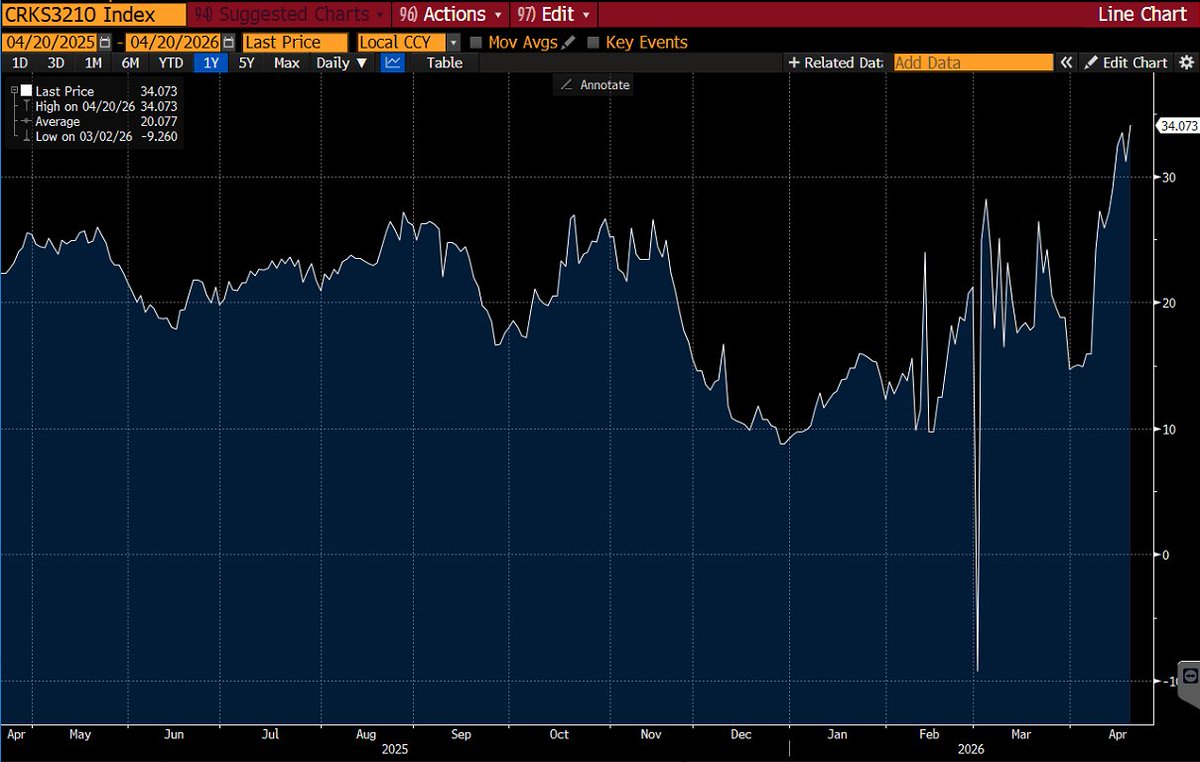Viewport: 1200px width, 762px height.
Task: Click the 20 y-axis label
Action: pyautogui.click(x=1168, y=303)
